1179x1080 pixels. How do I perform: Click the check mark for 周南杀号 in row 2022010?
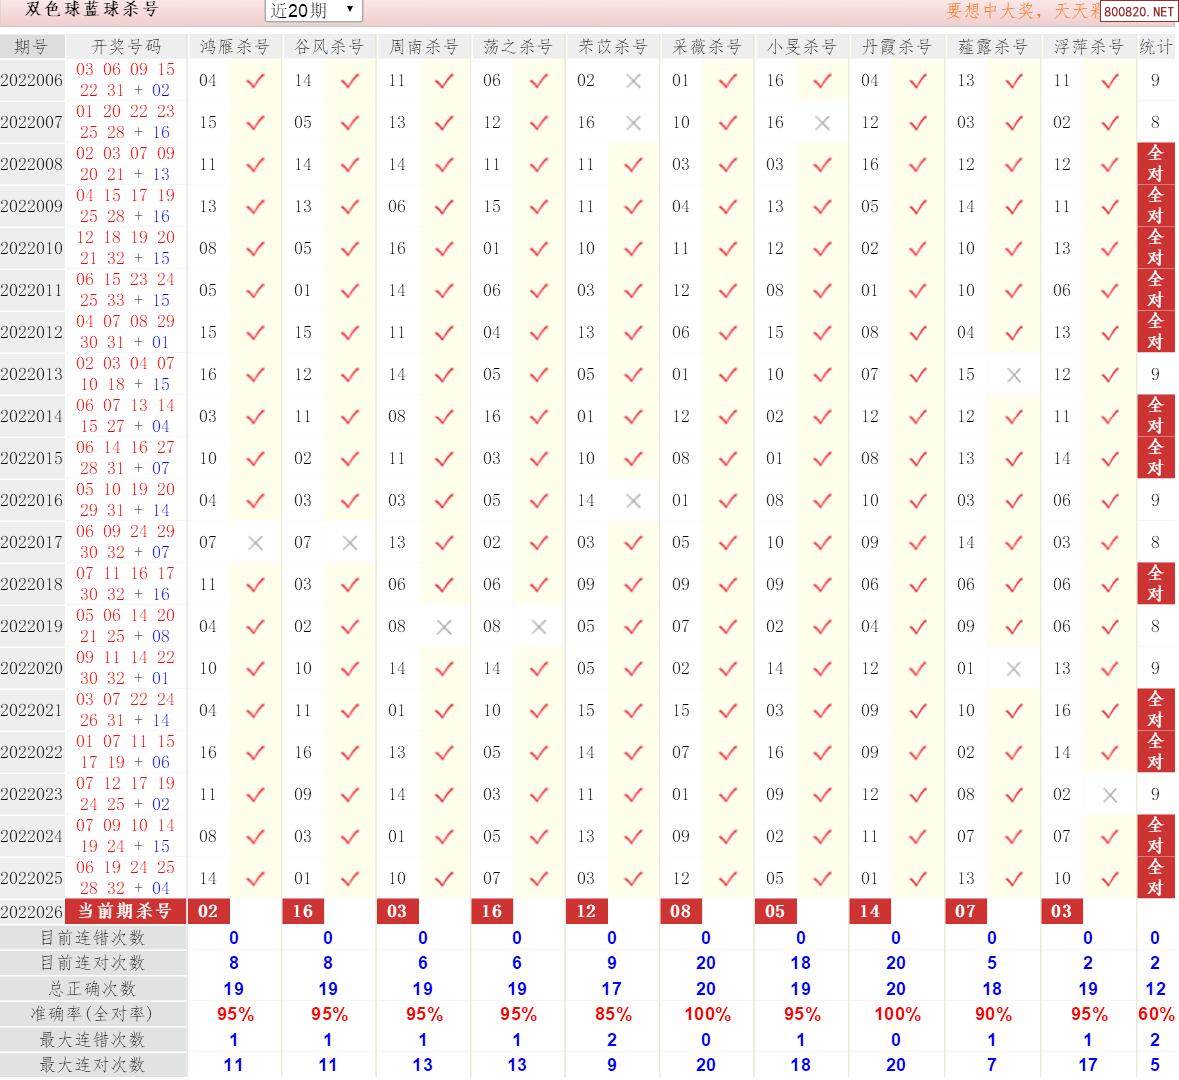point(444,248)
